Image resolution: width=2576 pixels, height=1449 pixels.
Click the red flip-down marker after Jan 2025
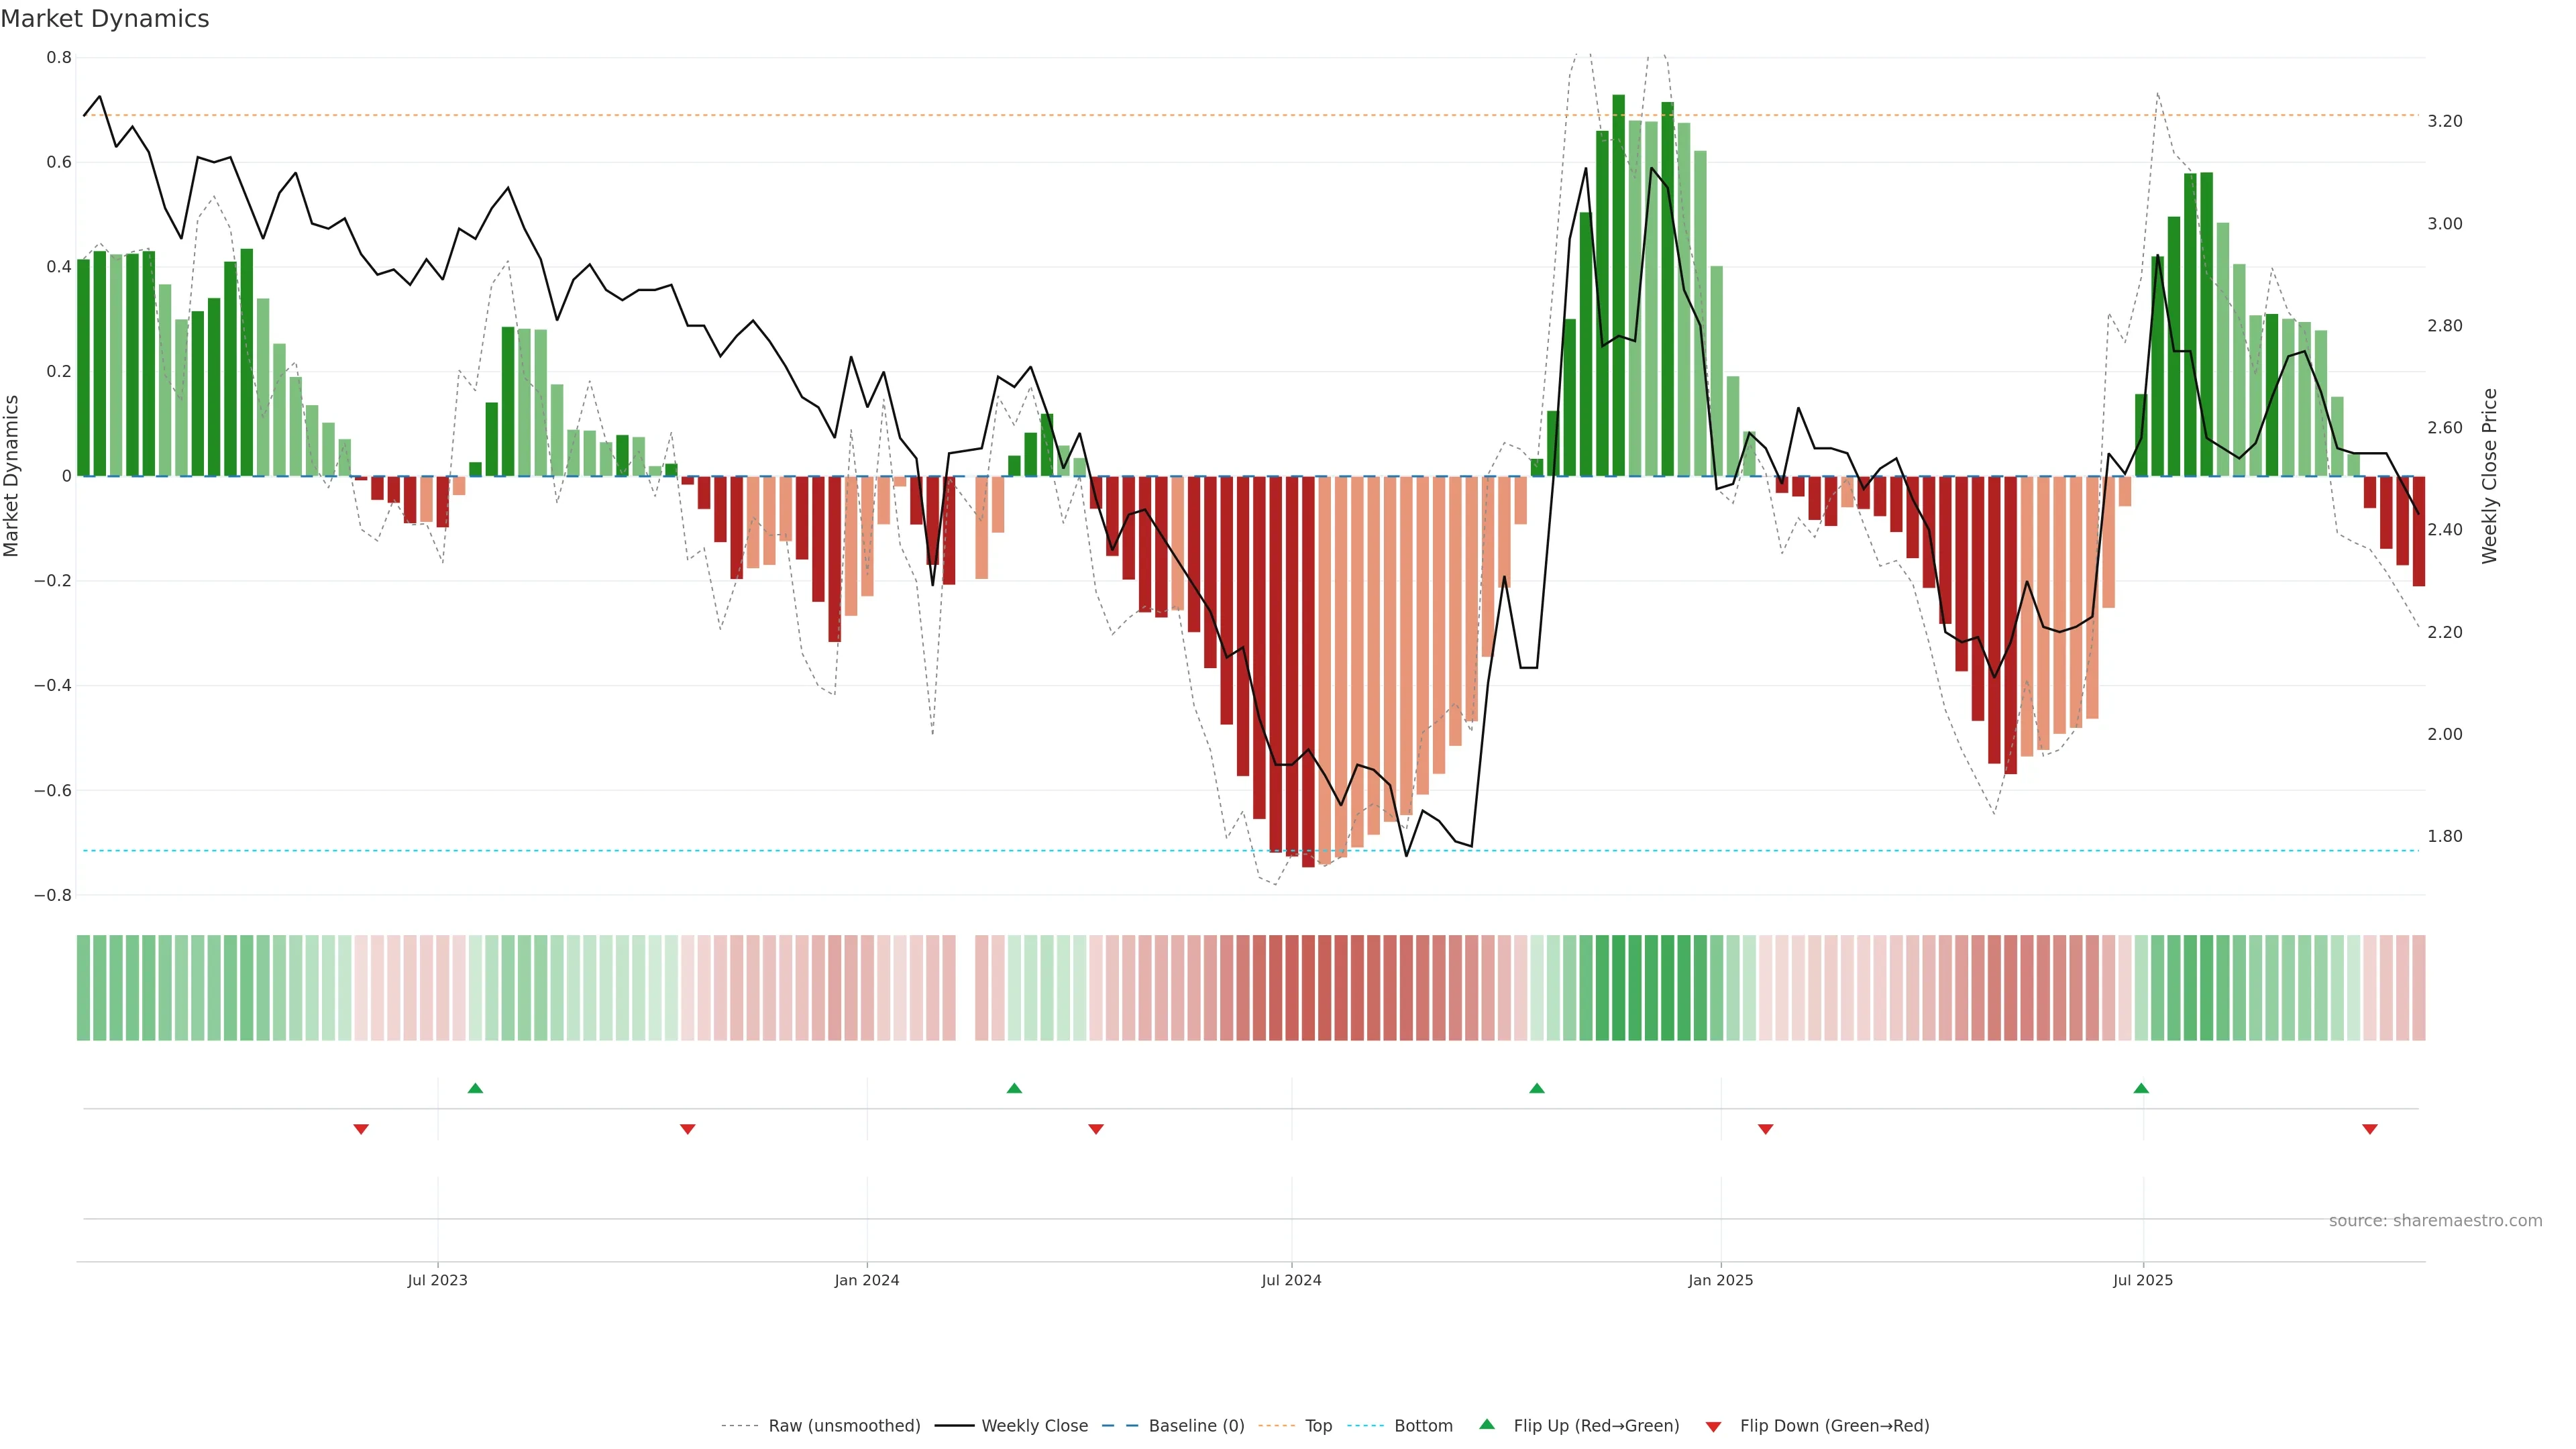tap(1765, 1129)
